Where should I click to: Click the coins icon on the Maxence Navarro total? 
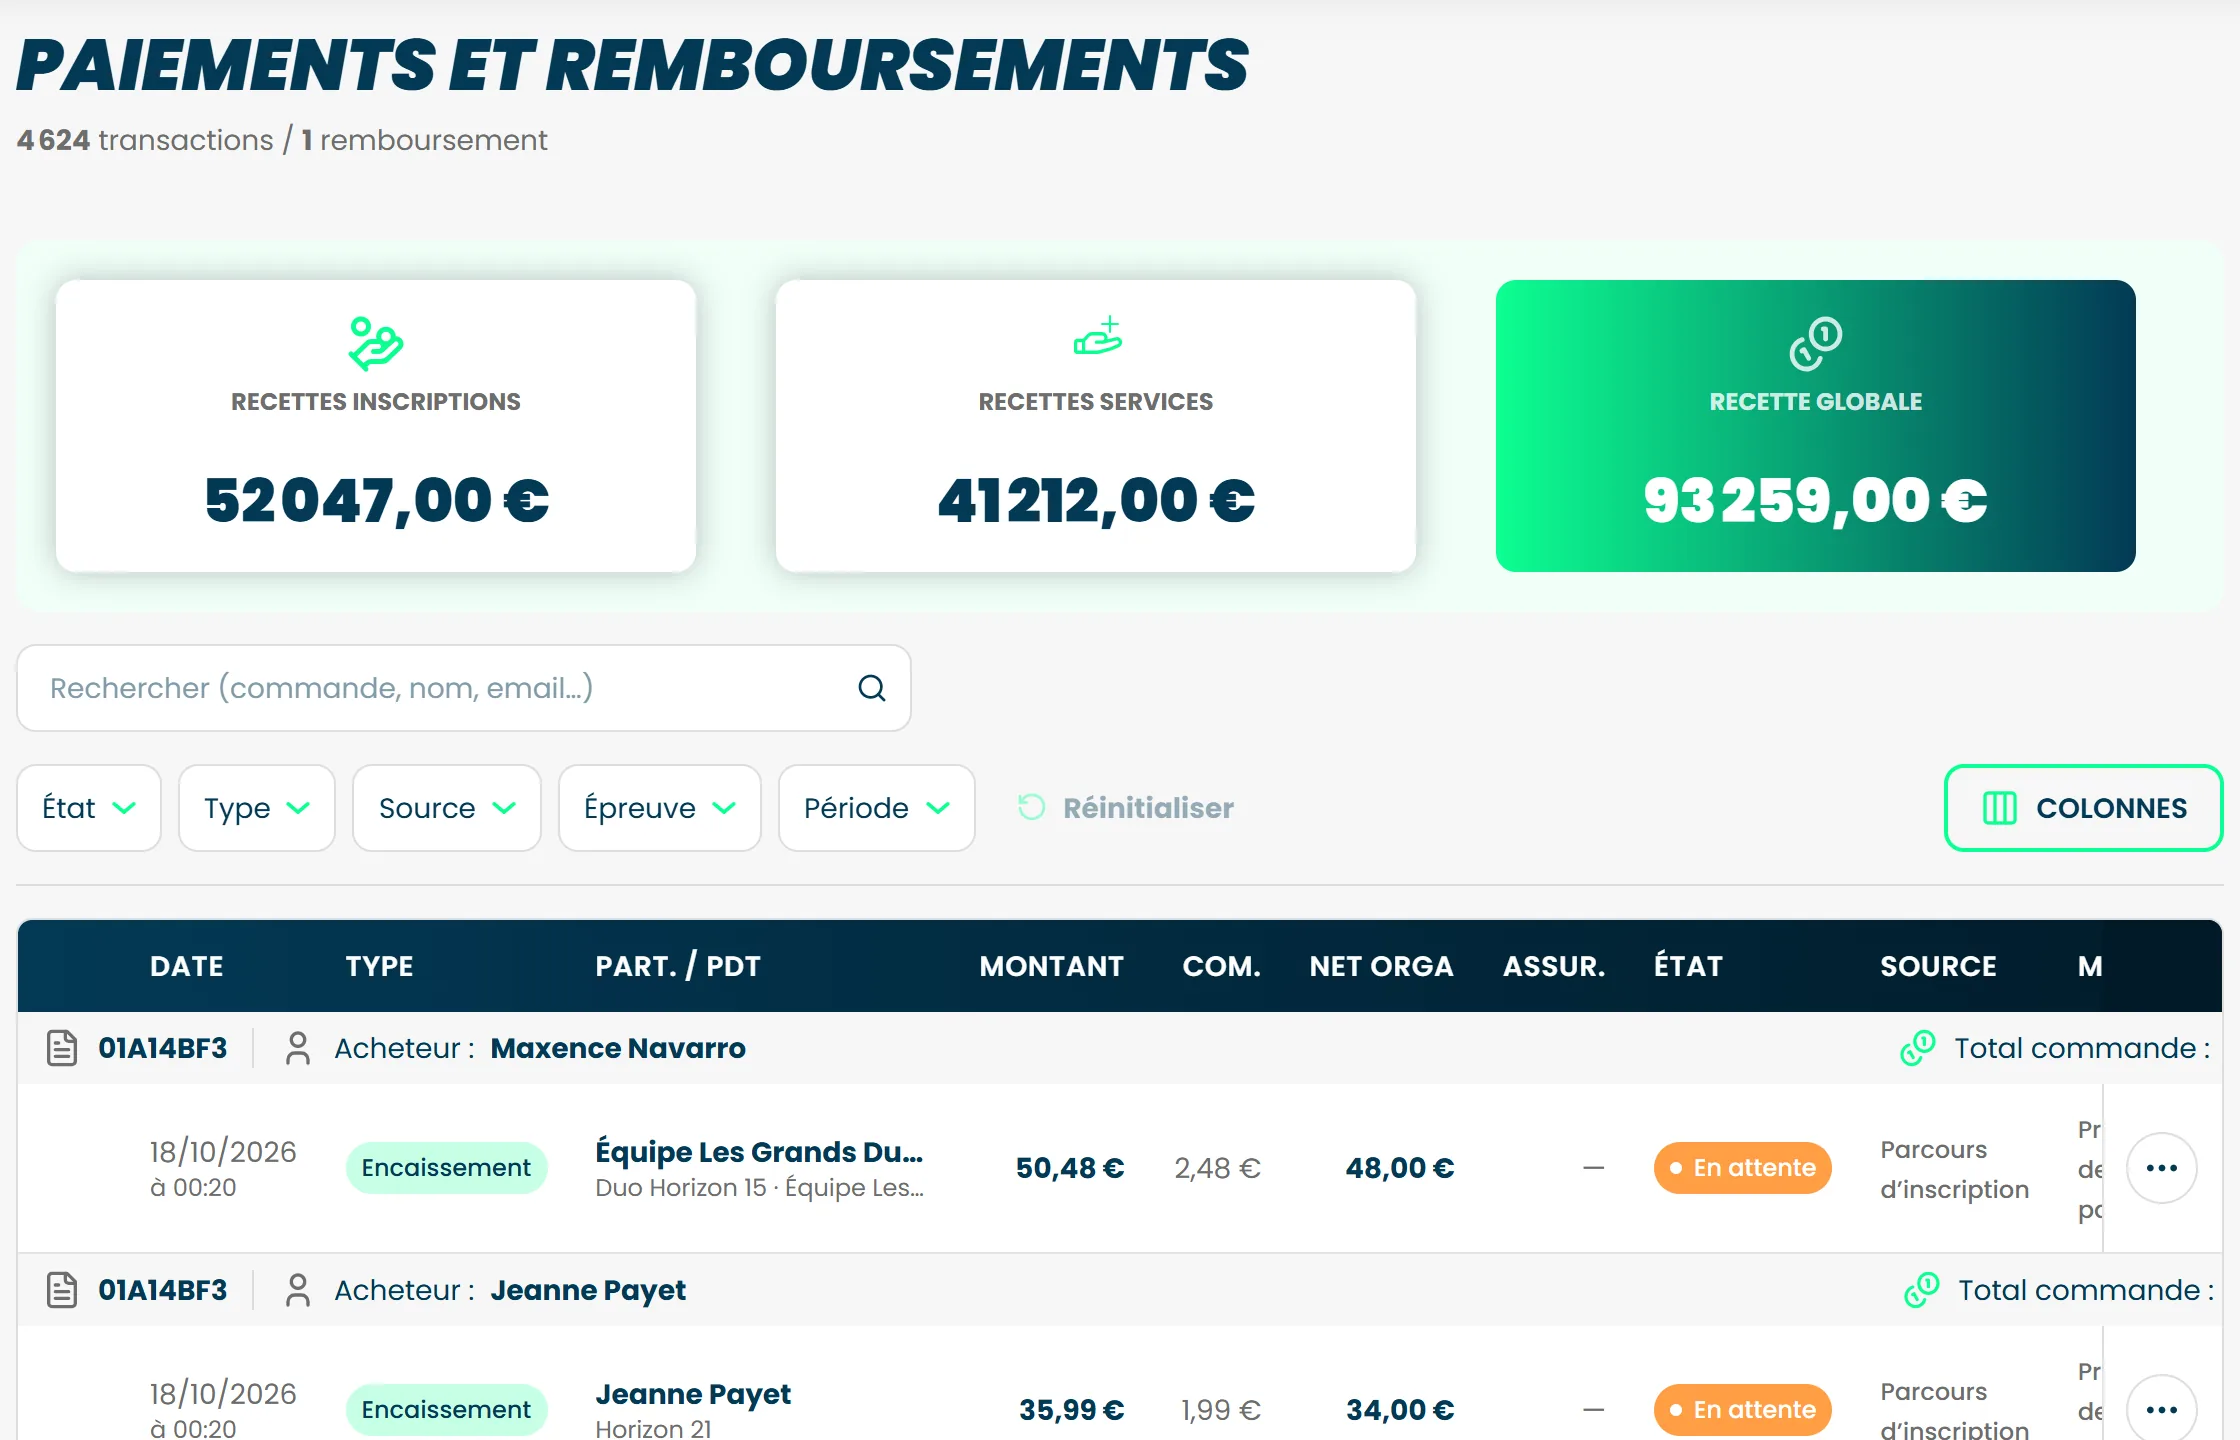coord(1918,1048)
